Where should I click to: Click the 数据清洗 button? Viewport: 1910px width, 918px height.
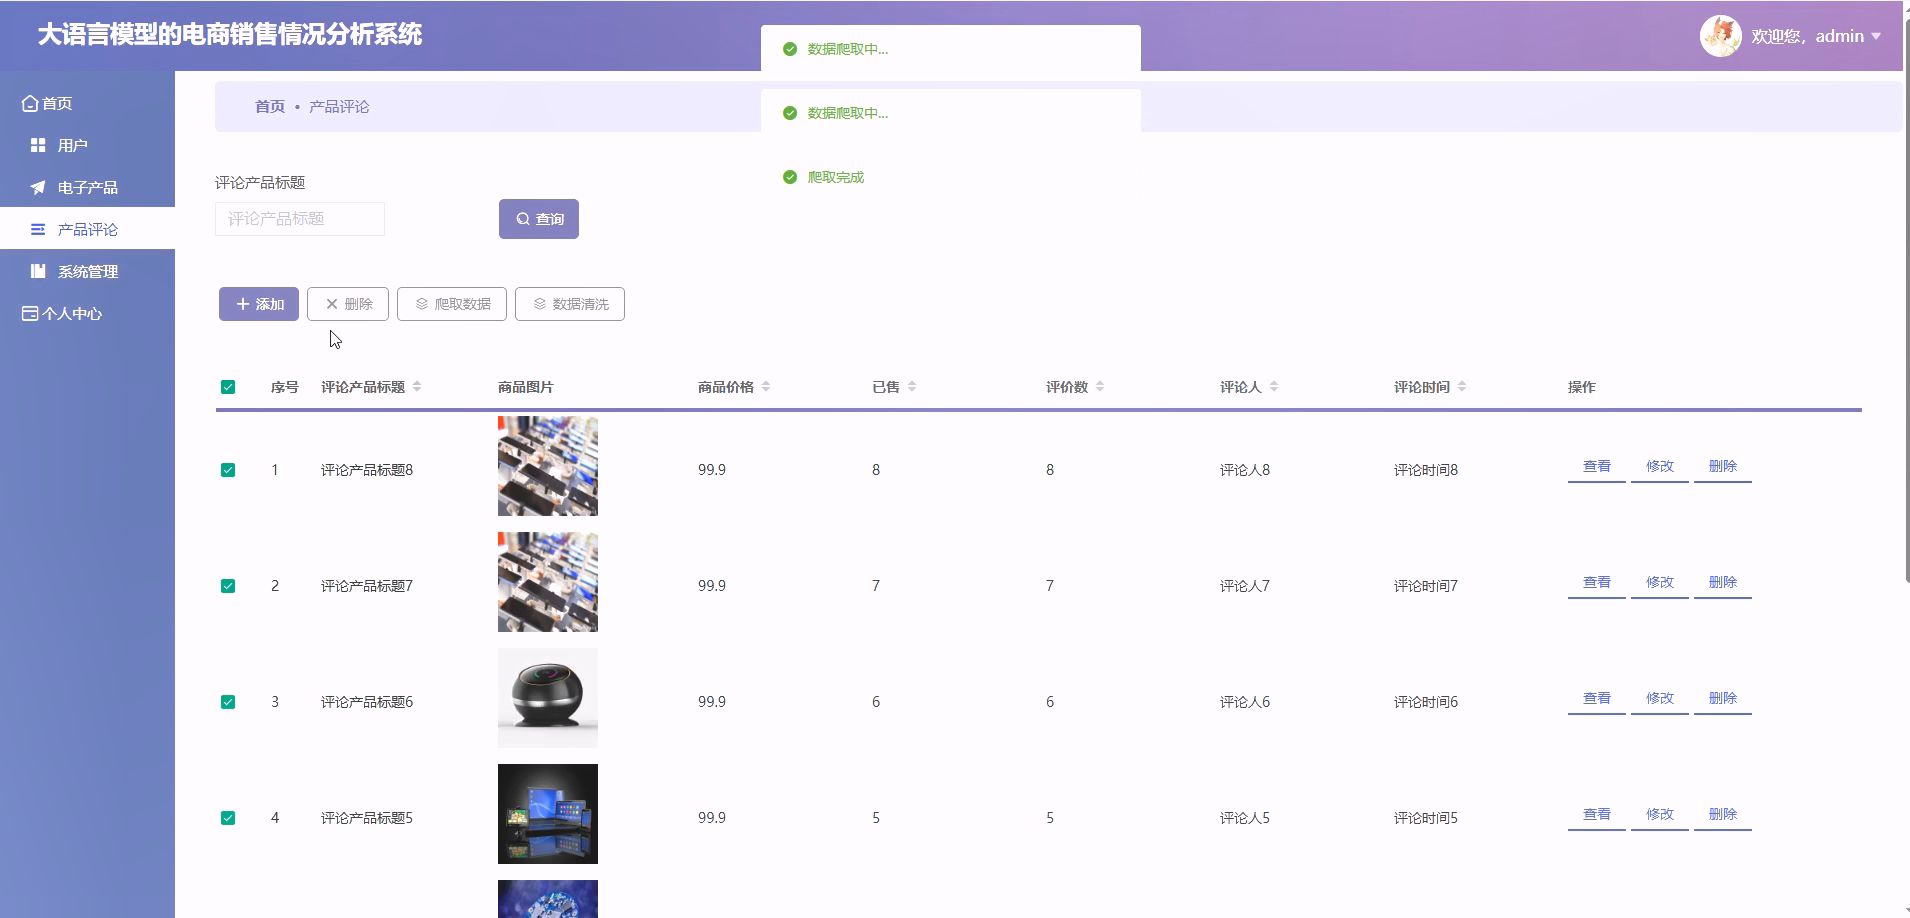tap(570, 304)
